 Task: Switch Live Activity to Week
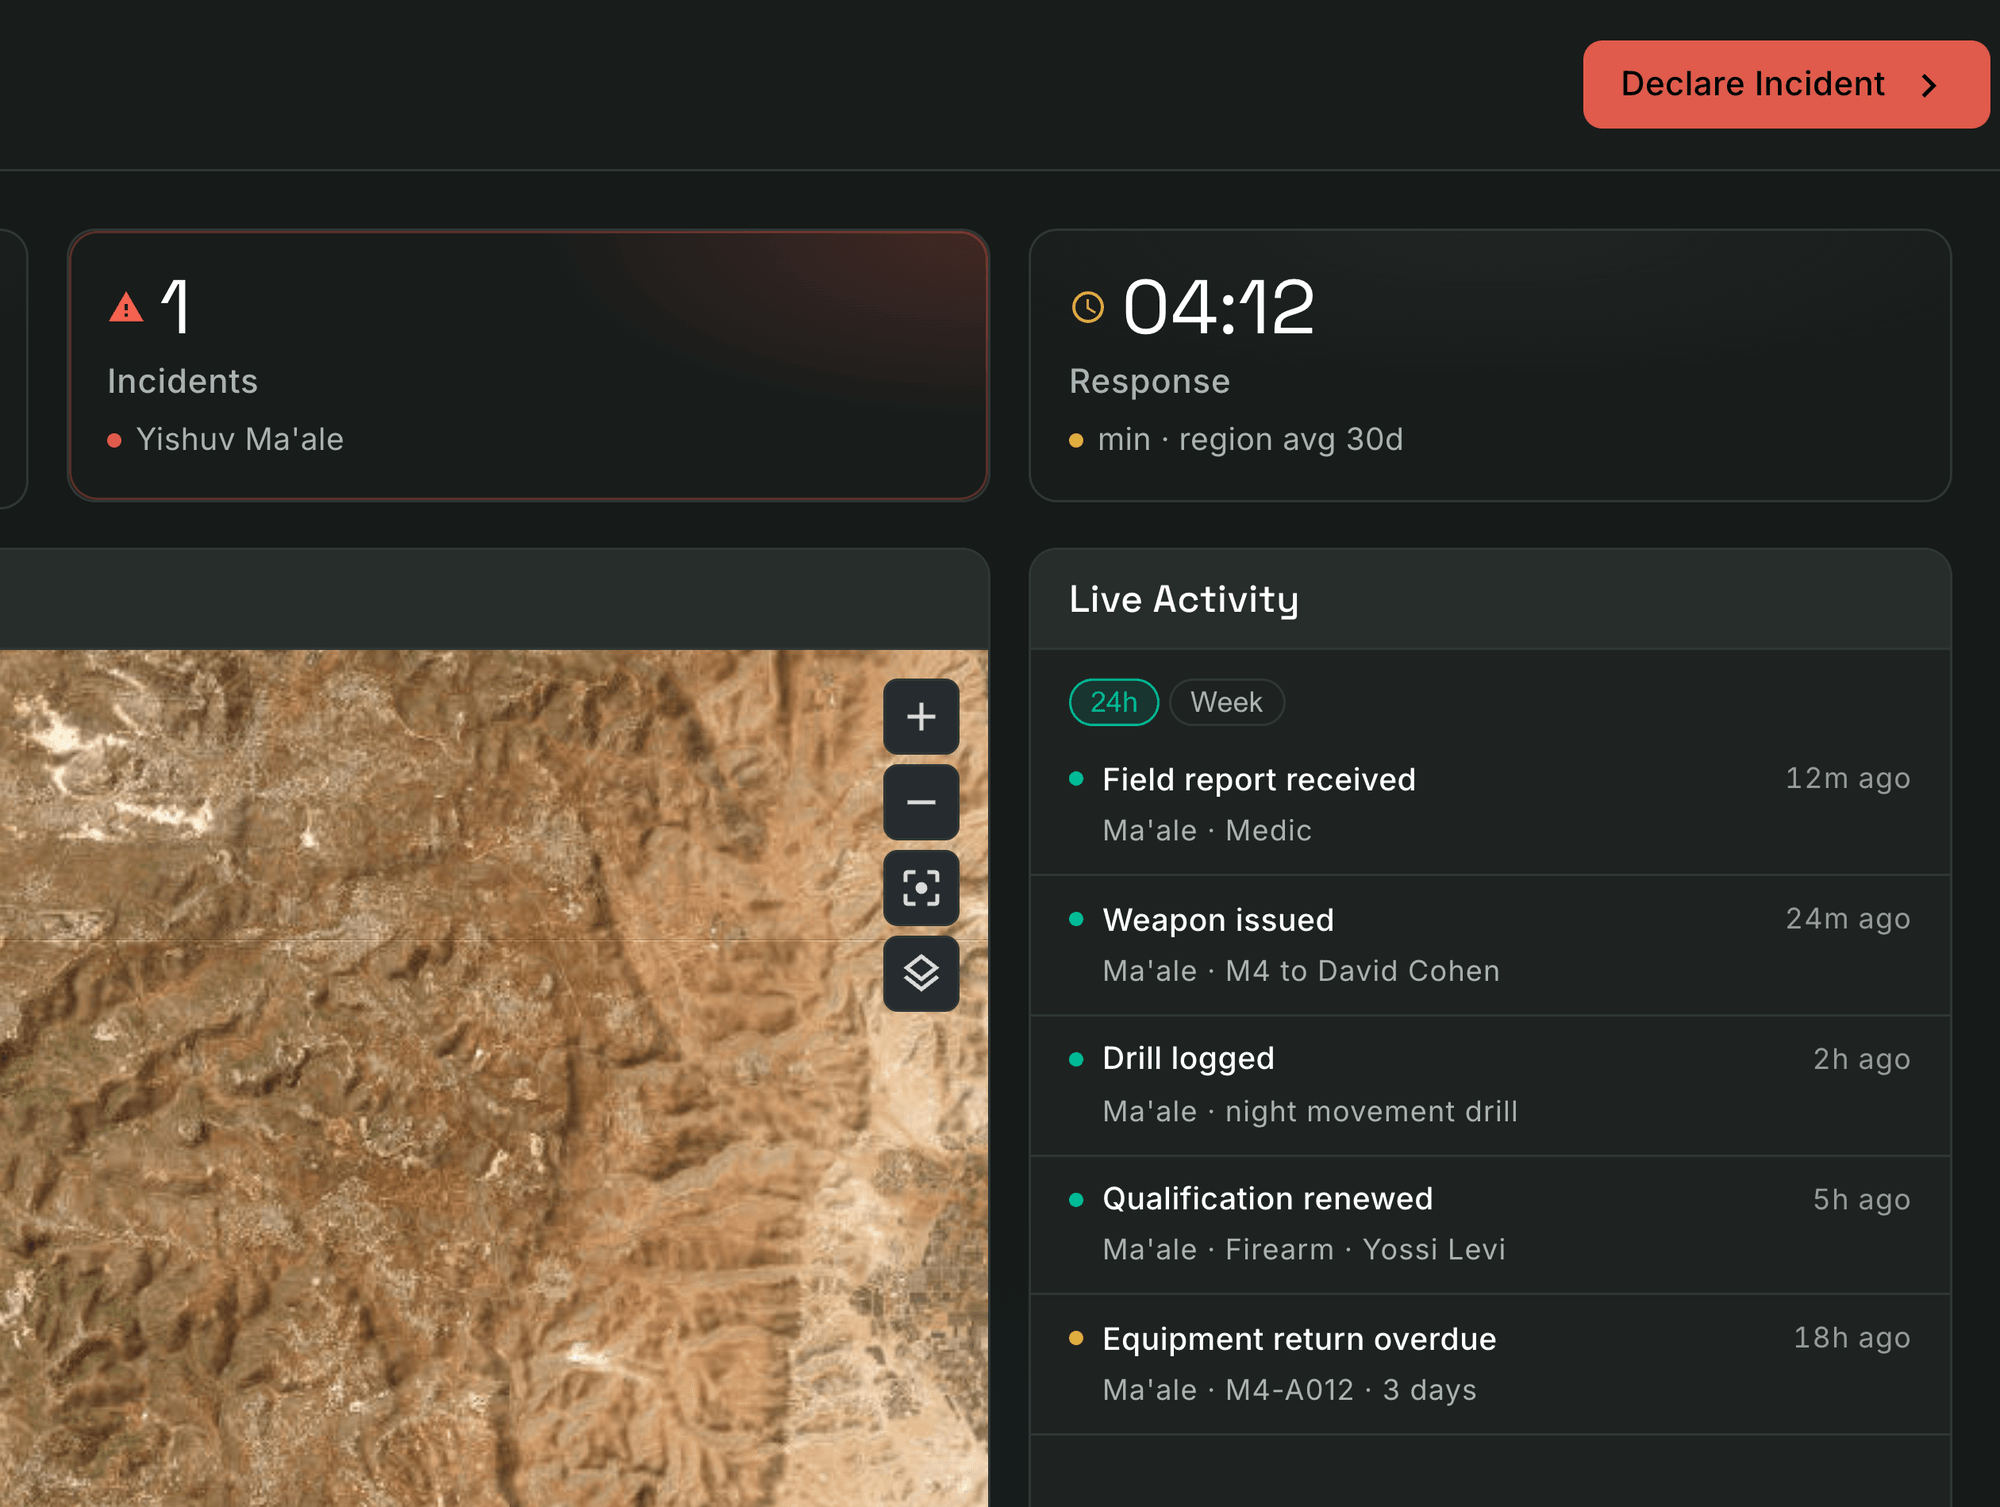click(1226, 702)
